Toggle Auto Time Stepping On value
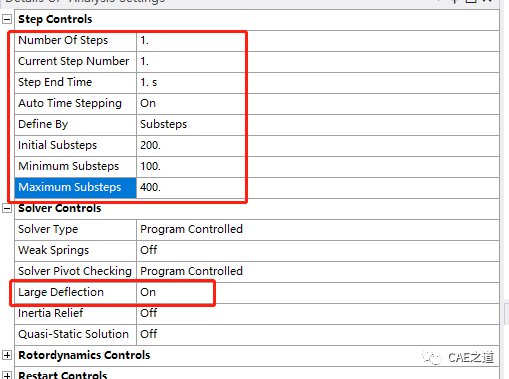Screen dimensions: 509x379 pos(318,104)
